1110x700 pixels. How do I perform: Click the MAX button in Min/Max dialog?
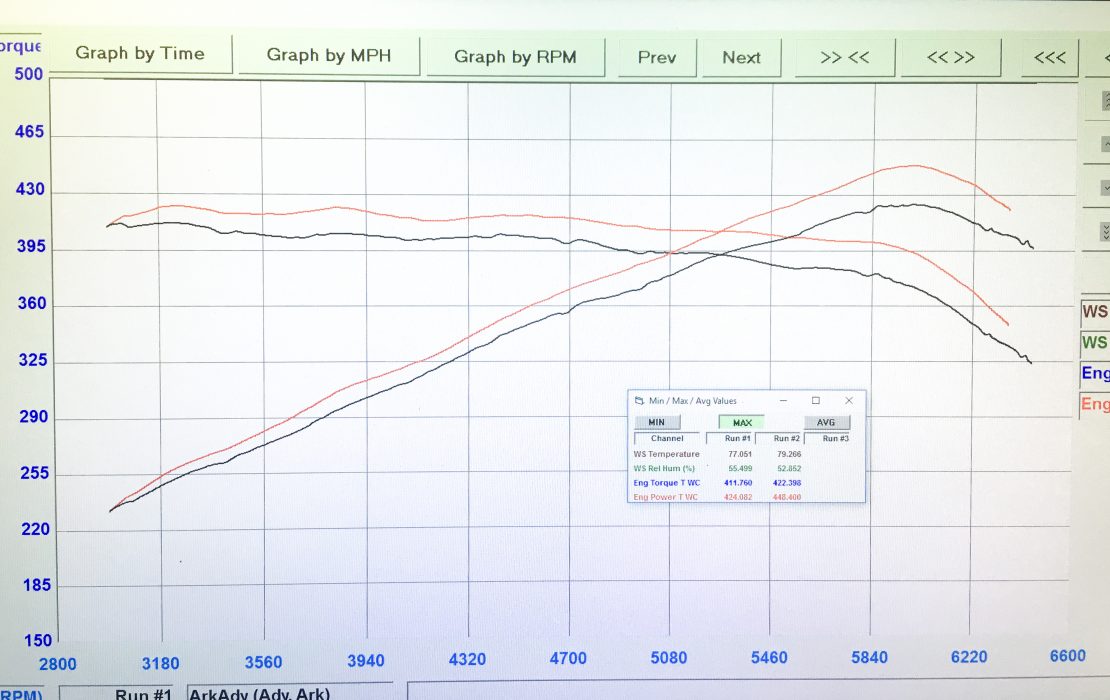741,422
